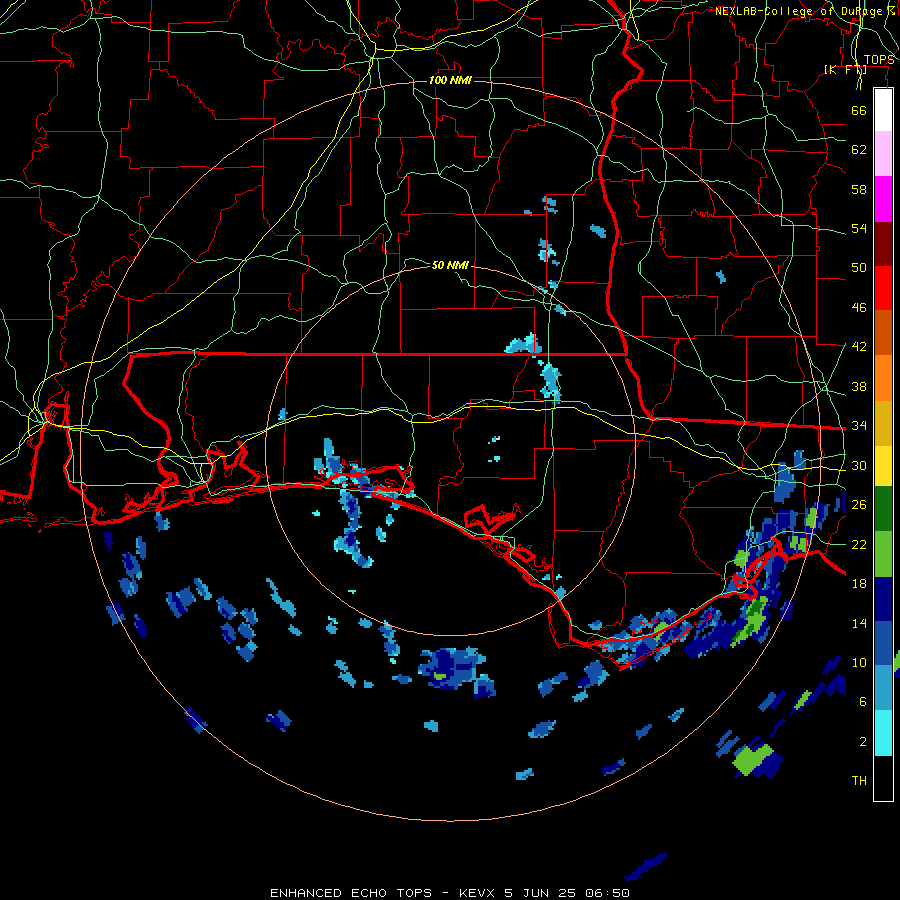Select the cyan legend swatch
900x900 pixels.
[883, 733]
